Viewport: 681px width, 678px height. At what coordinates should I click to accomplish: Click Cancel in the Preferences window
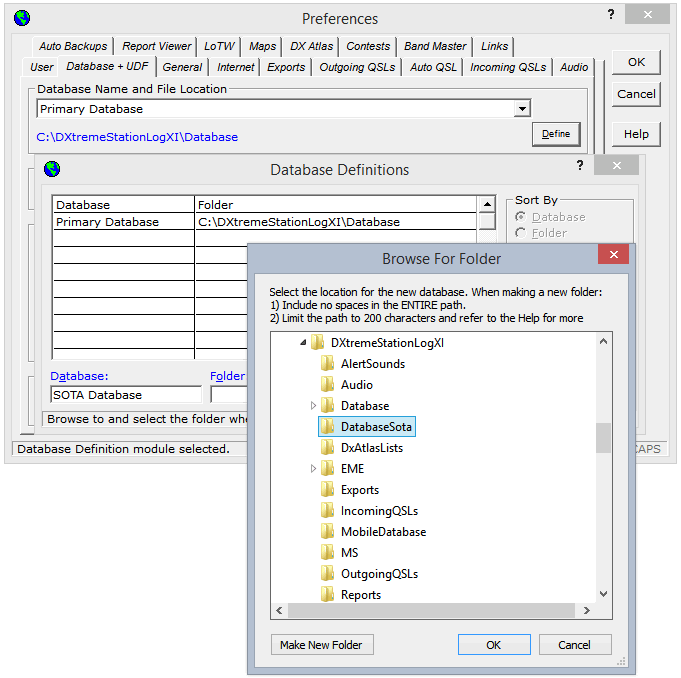(636, 94)
